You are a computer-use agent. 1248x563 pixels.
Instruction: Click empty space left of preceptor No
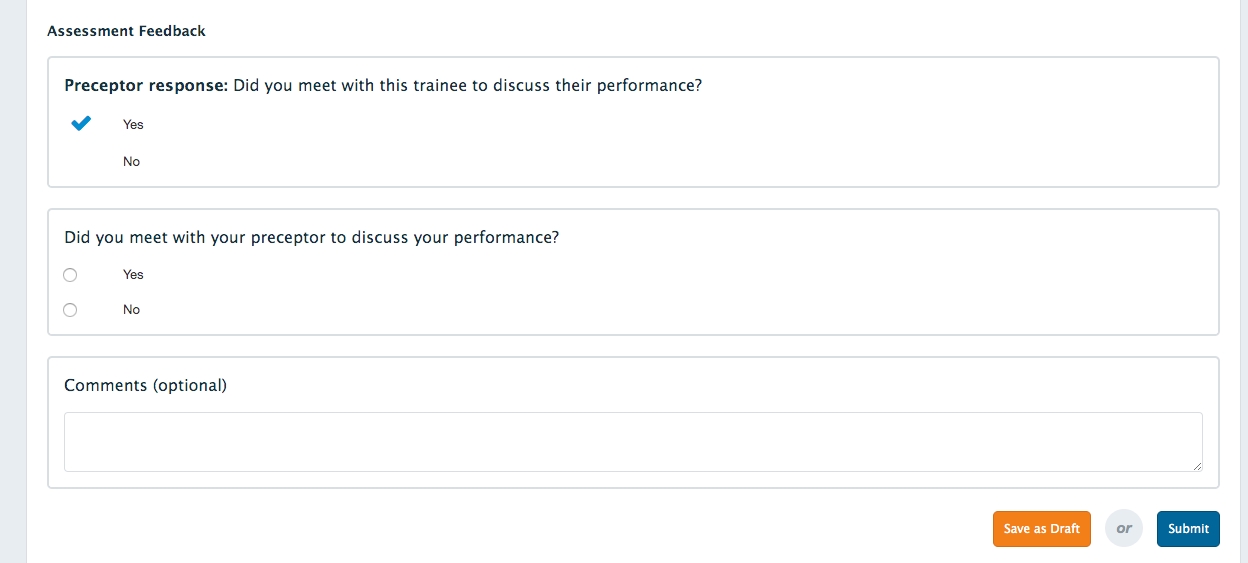pyautogui.click(x=82, y=162)
